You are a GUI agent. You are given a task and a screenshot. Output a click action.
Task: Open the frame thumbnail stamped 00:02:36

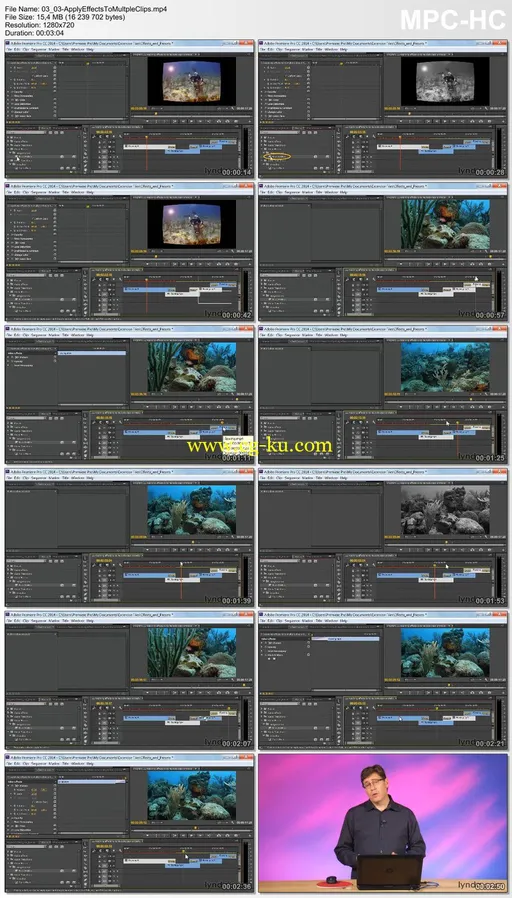click(x=129, y=823)
